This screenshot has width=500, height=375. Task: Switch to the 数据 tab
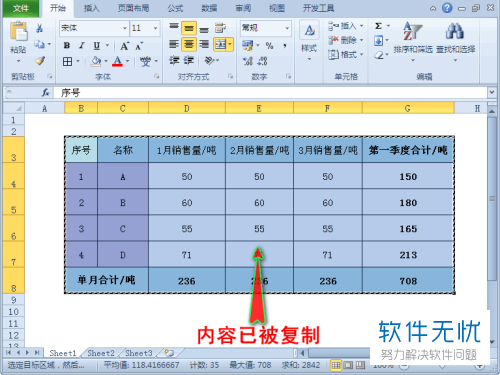tap(209, 8)
